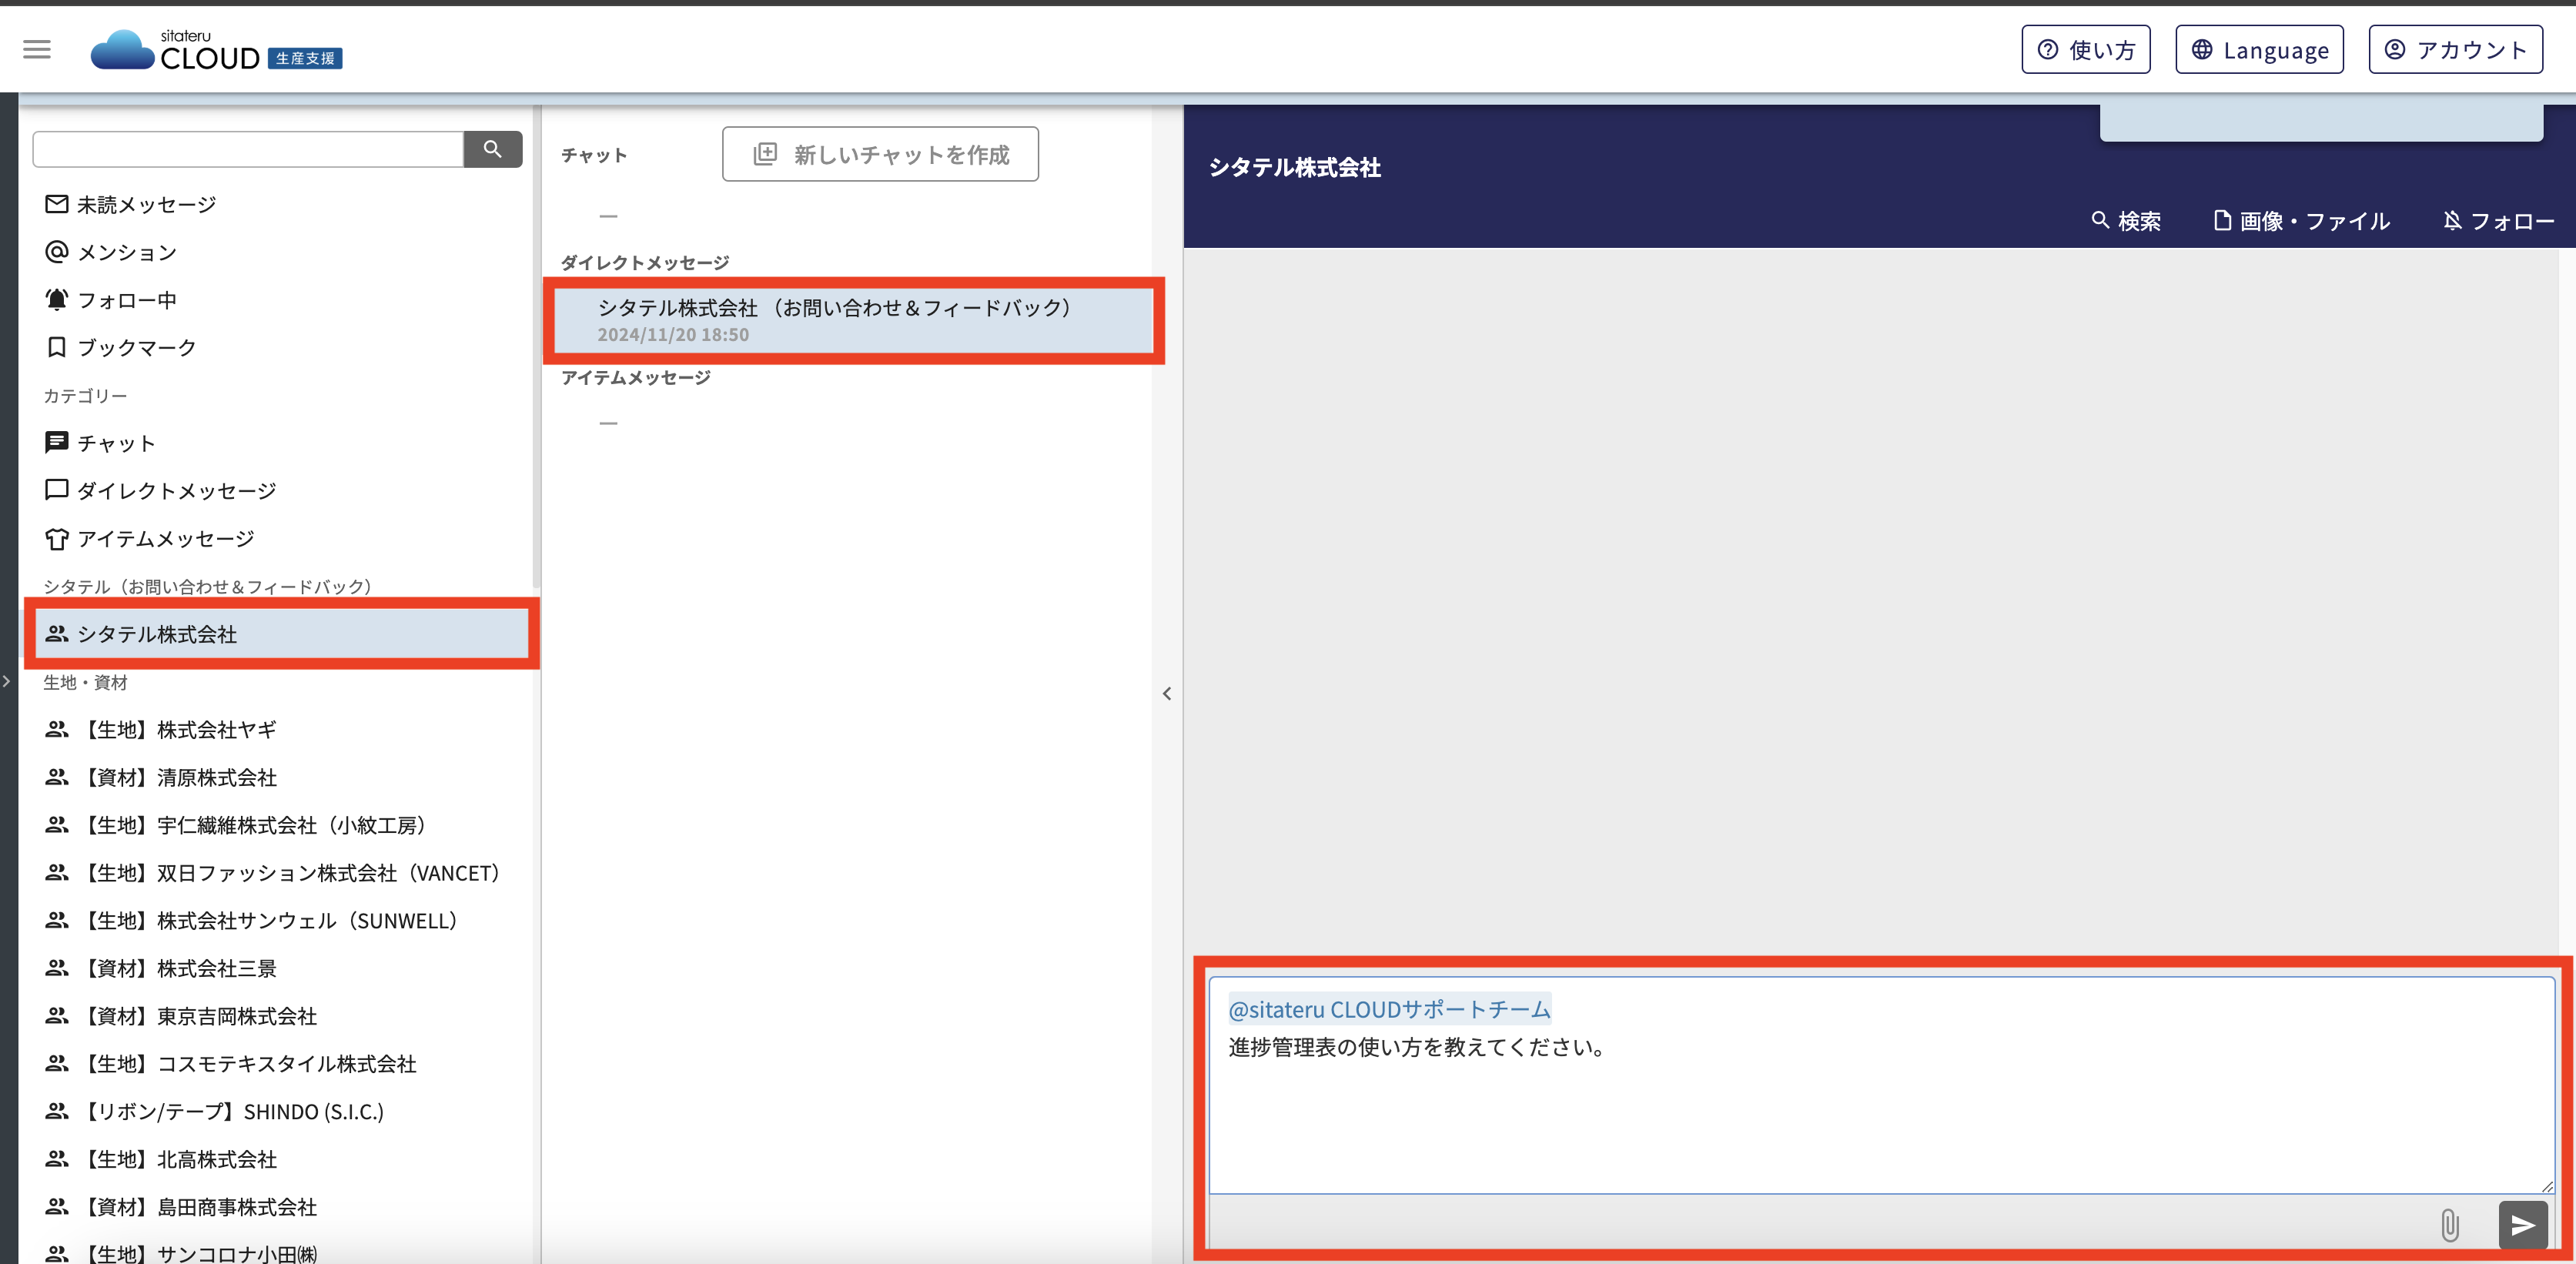Click the chat bubble icon beside チャット

click(57, 442)
